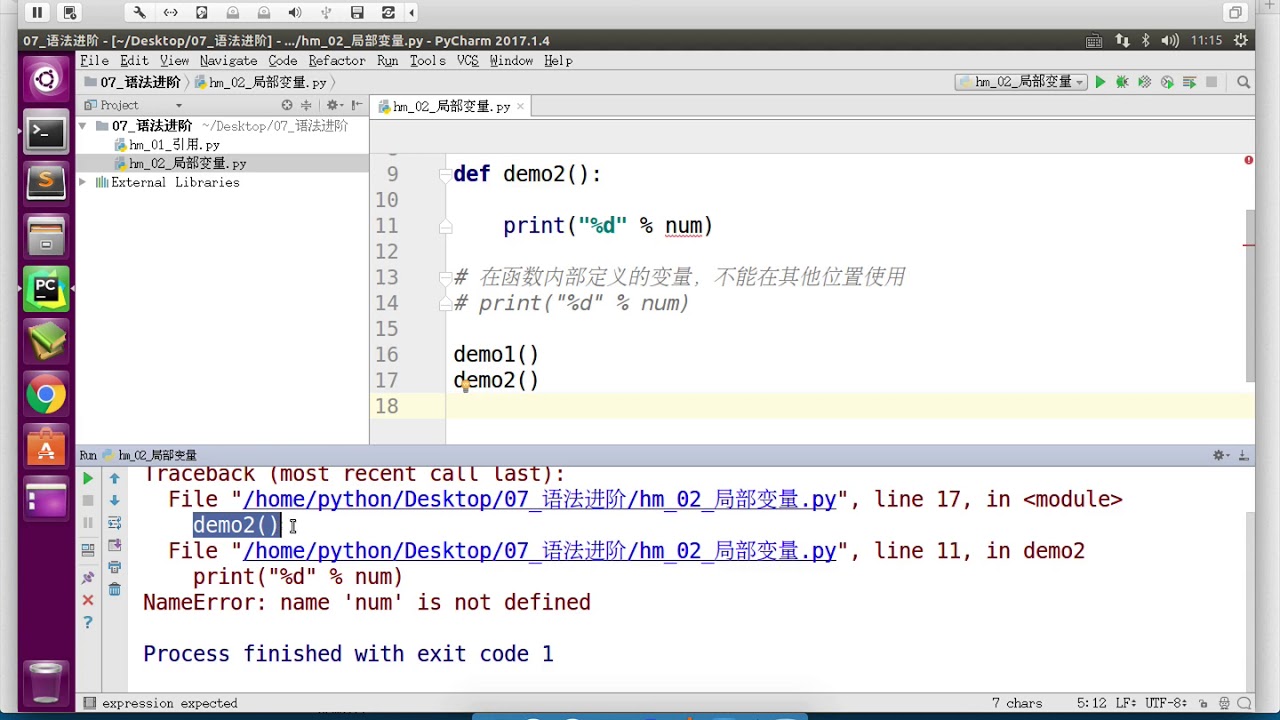Open Project view type dropdown

point(179,105)
